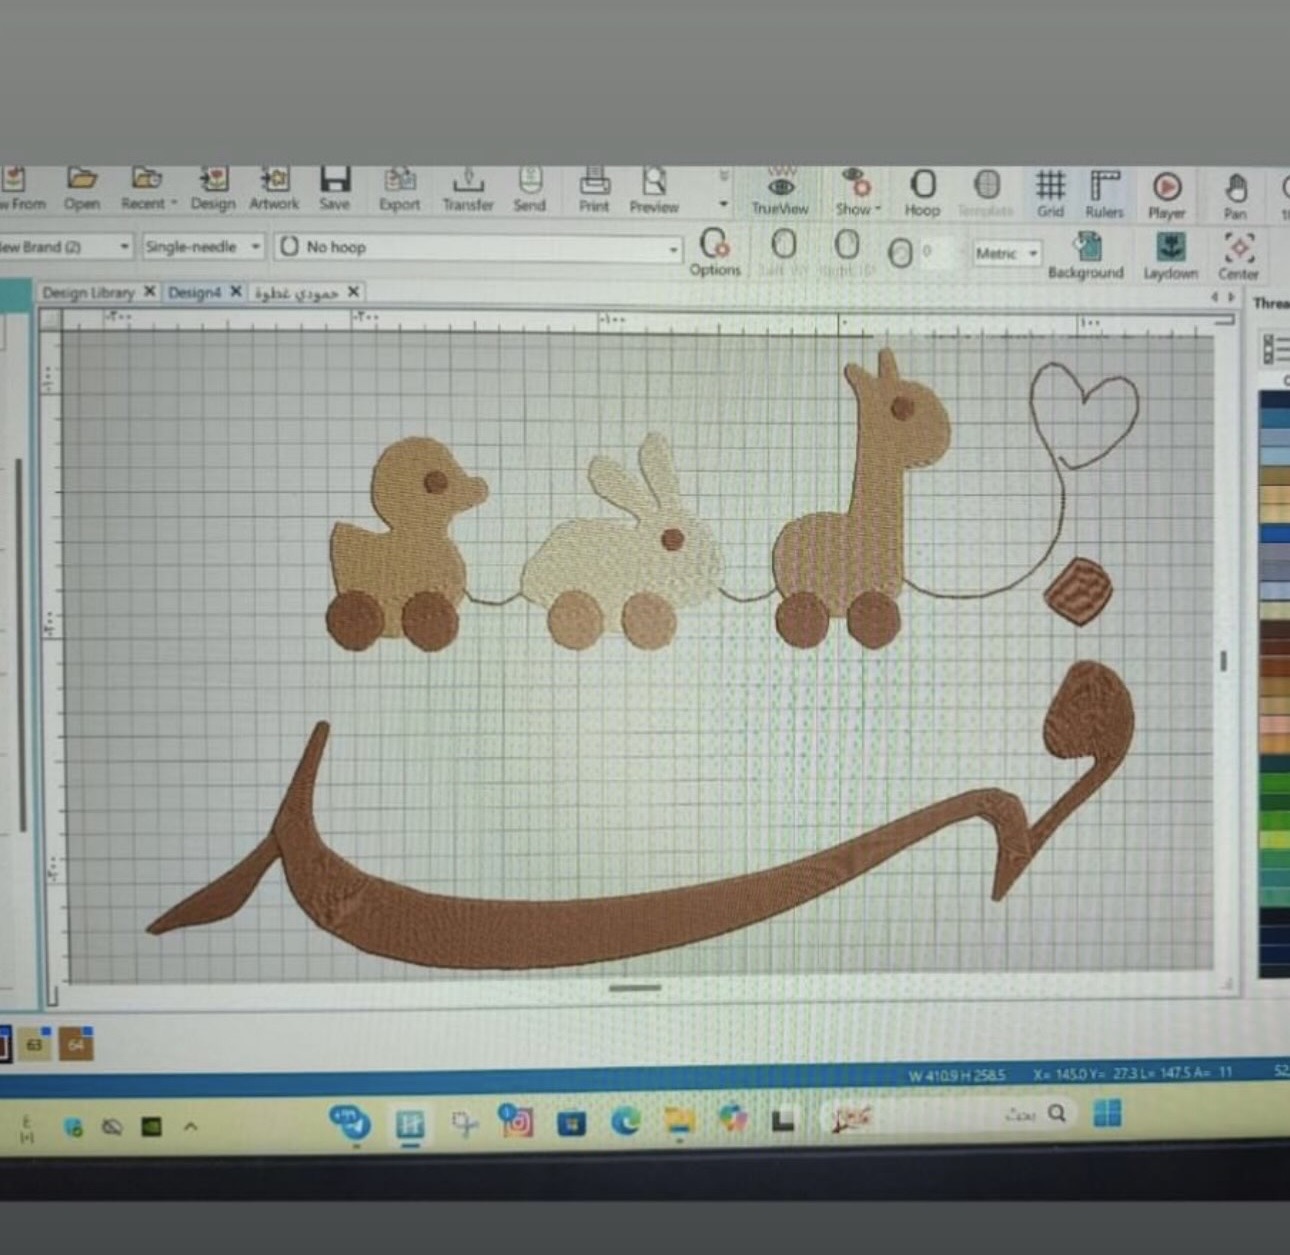Open Microsoft Edge from taskbar
1290x1255 pixels.
pos(626,1122)
